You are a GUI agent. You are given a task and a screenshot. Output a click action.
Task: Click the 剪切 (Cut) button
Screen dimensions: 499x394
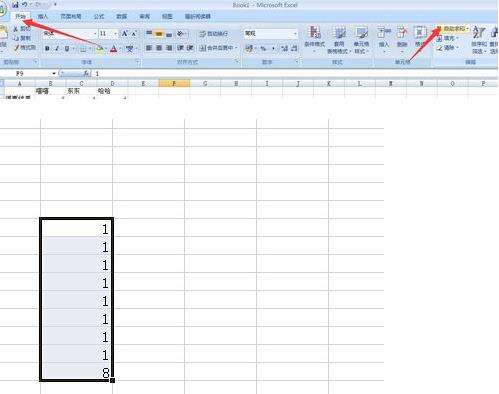point(22,29)
